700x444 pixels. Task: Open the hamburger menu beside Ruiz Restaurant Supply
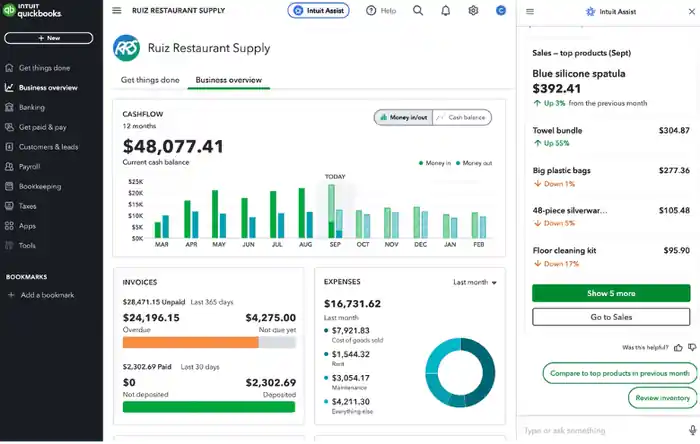[117, 10]
